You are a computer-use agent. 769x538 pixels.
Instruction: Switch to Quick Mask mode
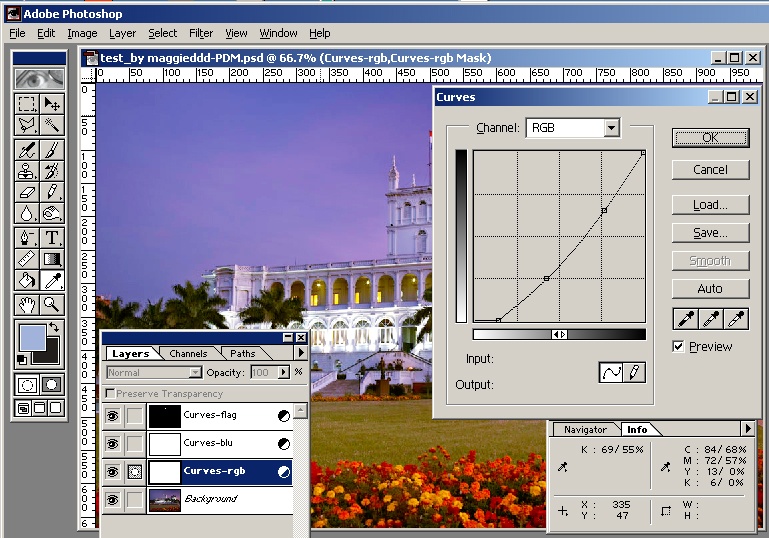51,385
